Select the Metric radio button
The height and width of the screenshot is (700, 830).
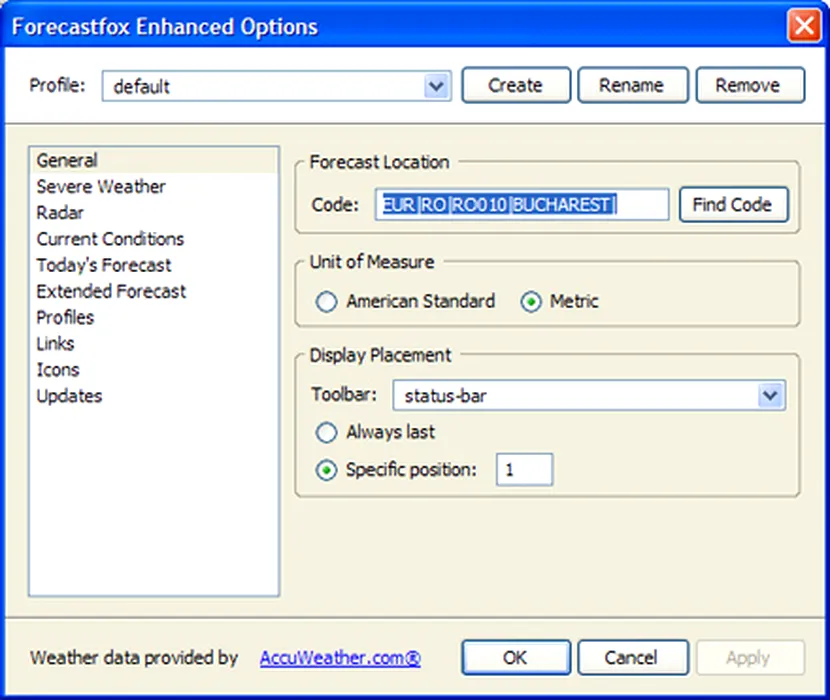pos(531,302)
